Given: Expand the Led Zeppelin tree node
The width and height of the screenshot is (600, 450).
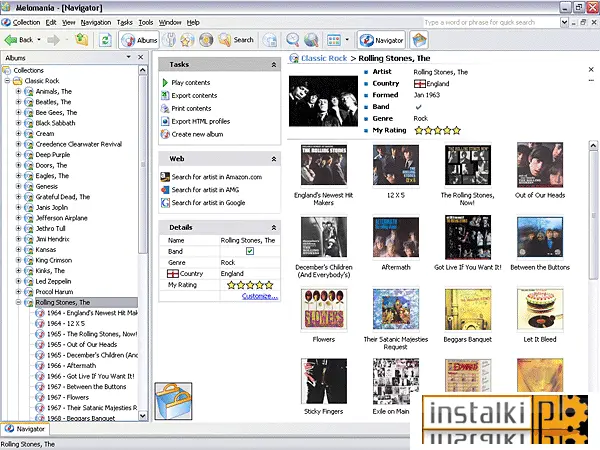Looking at the screenshot, I should click(x=18, y=281).
